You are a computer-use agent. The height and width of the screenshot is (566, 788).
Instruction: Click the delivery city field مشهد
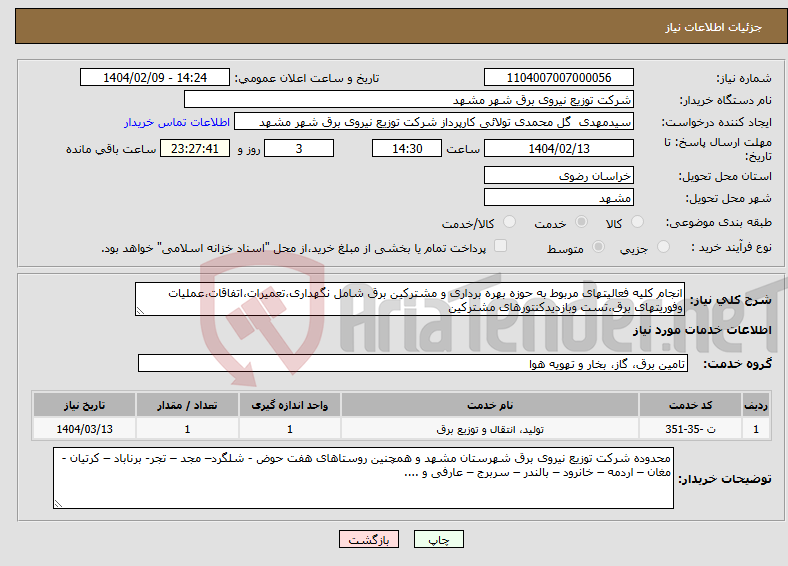coord(558,197)
